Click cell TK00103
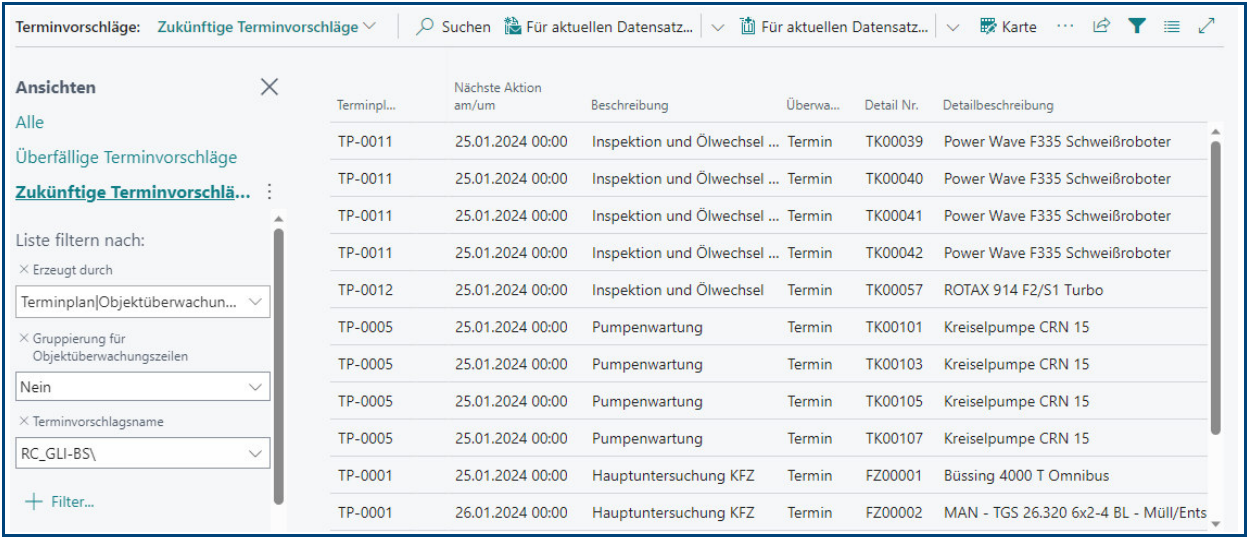1250x541 pixels. pyautogui.click(x=894, y=364)
